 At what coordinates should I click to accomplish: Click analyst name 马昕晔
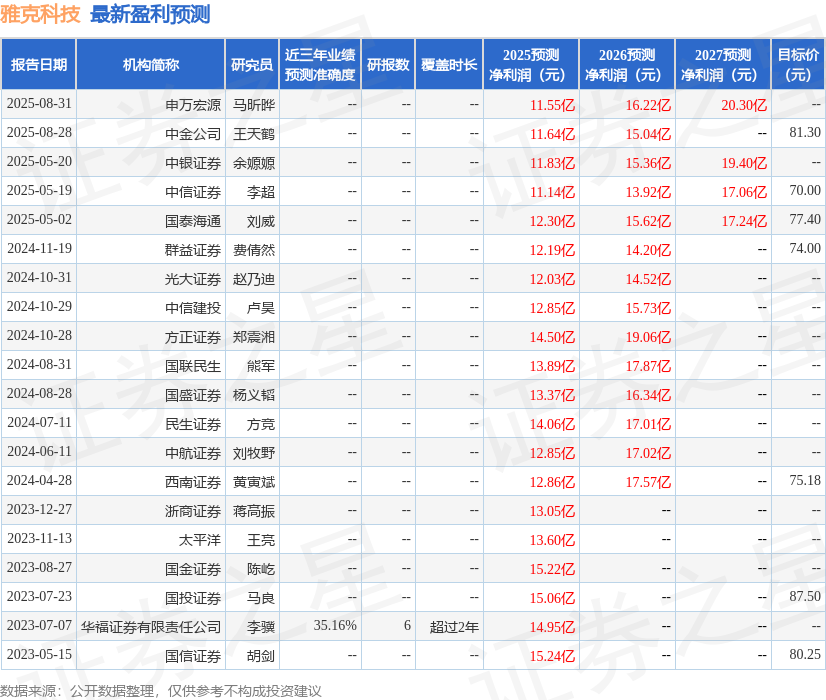coord(254,105)
